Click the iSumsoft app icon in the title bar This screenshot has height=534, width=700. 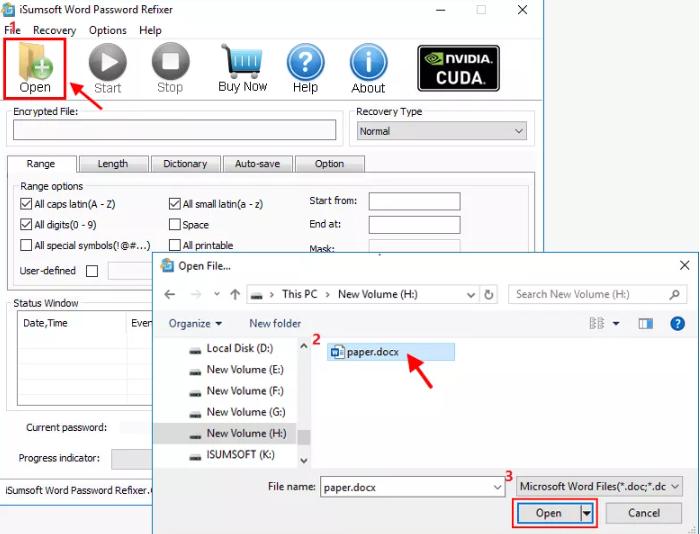[x=8, y=10]
